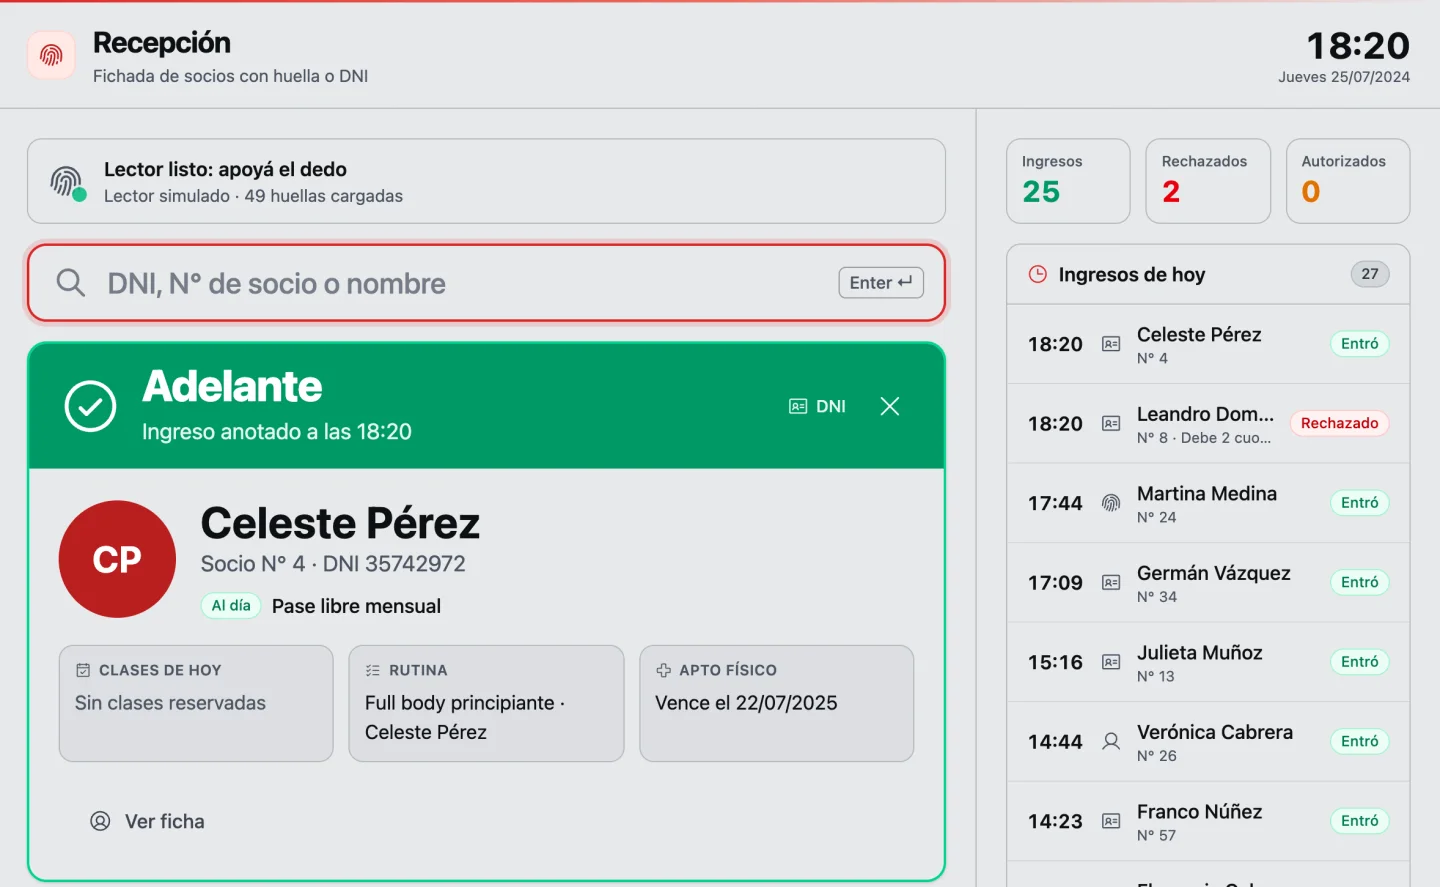Viewport: 1440px width, 887px height.
Task: Click the N° 8 · Debe 2 cuo... text
Action: [1204, 438]
